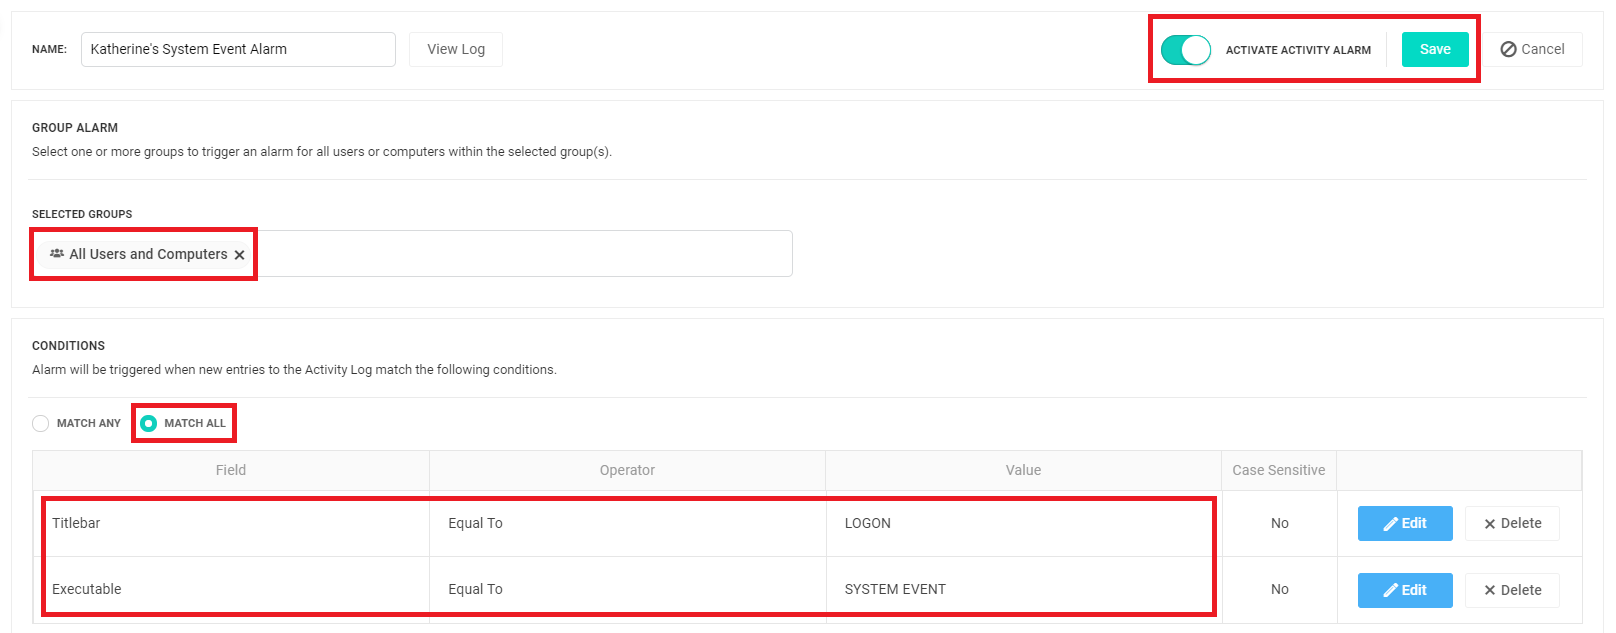1616x633 pixels.
Task: Select the Match All radio button
Action: click(149, 424)
